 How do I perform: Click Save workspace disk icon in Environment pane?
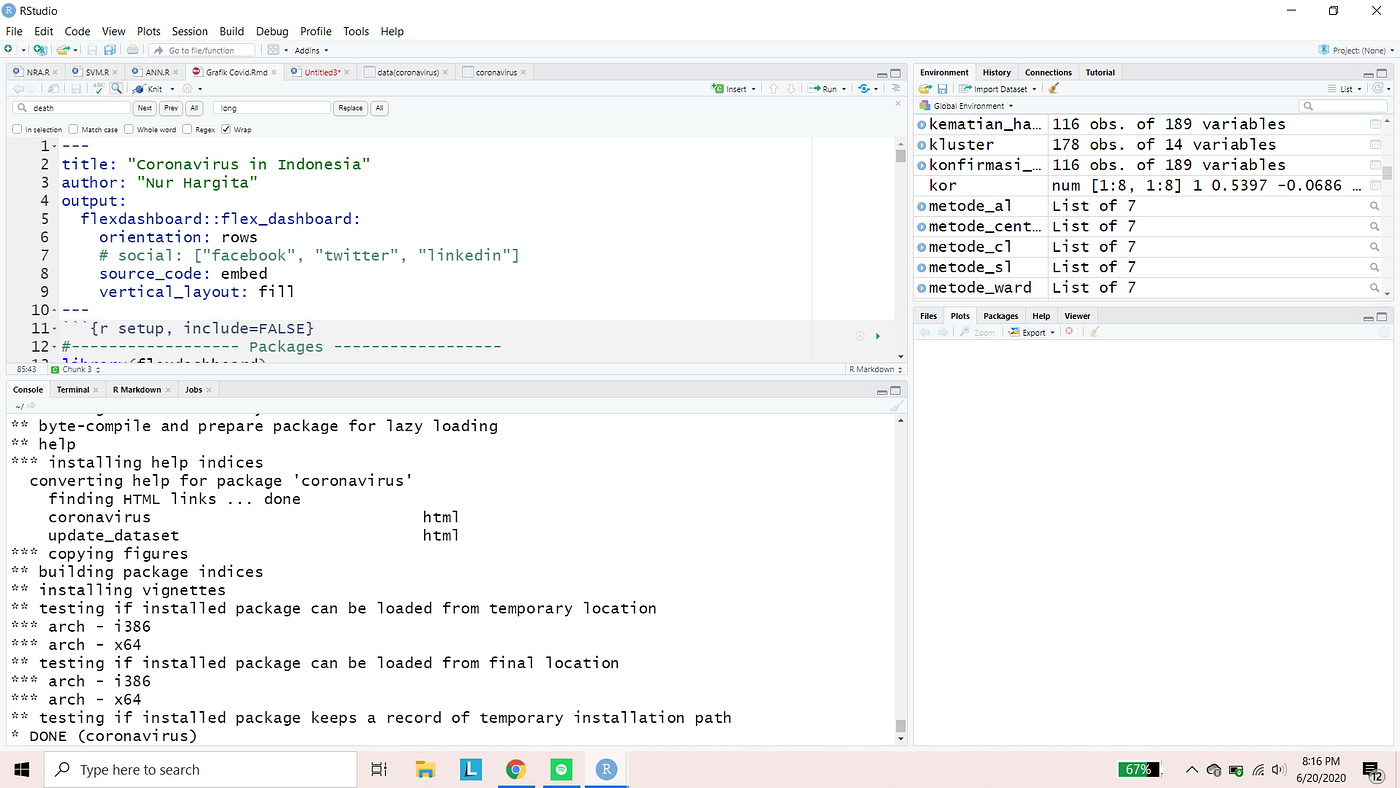942,89
